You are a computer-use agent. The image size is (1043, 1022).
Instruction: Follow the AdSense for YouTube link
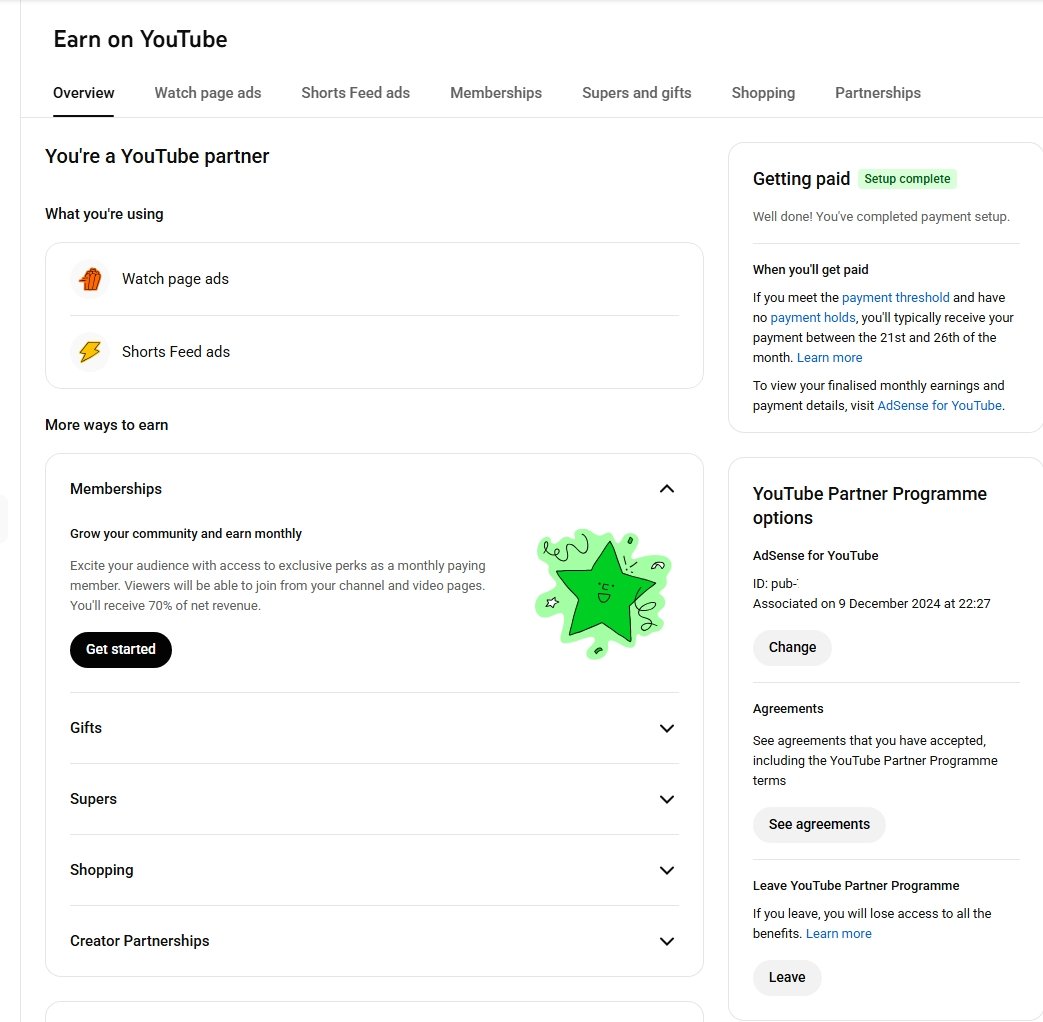939,406
